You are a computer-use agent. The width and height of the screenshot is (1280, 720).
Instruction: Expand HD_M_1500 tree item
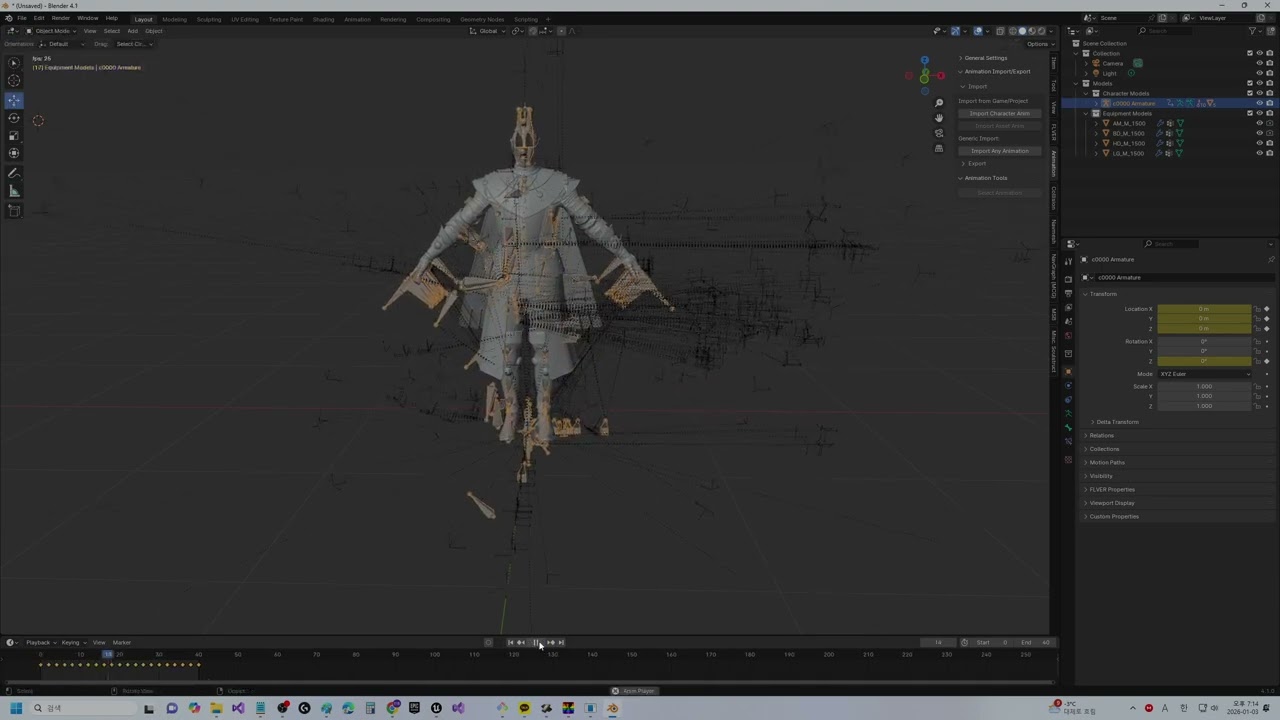(x=1096, y=143)
